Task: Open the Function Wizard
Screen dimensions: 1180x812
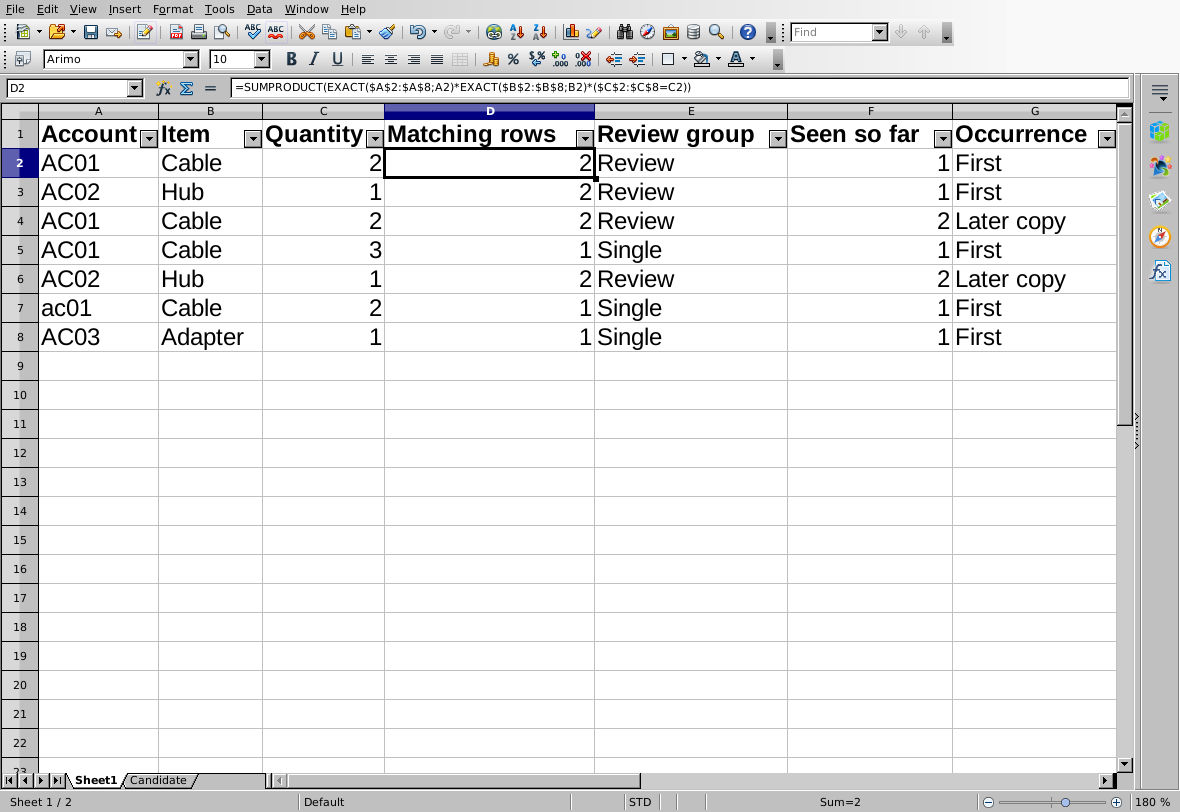Action: (x=163, y=88)
